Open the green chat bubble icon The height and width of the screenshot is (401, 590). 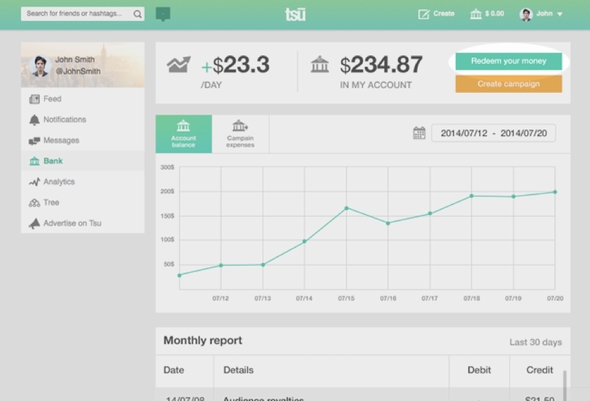[x=163, y=14]
